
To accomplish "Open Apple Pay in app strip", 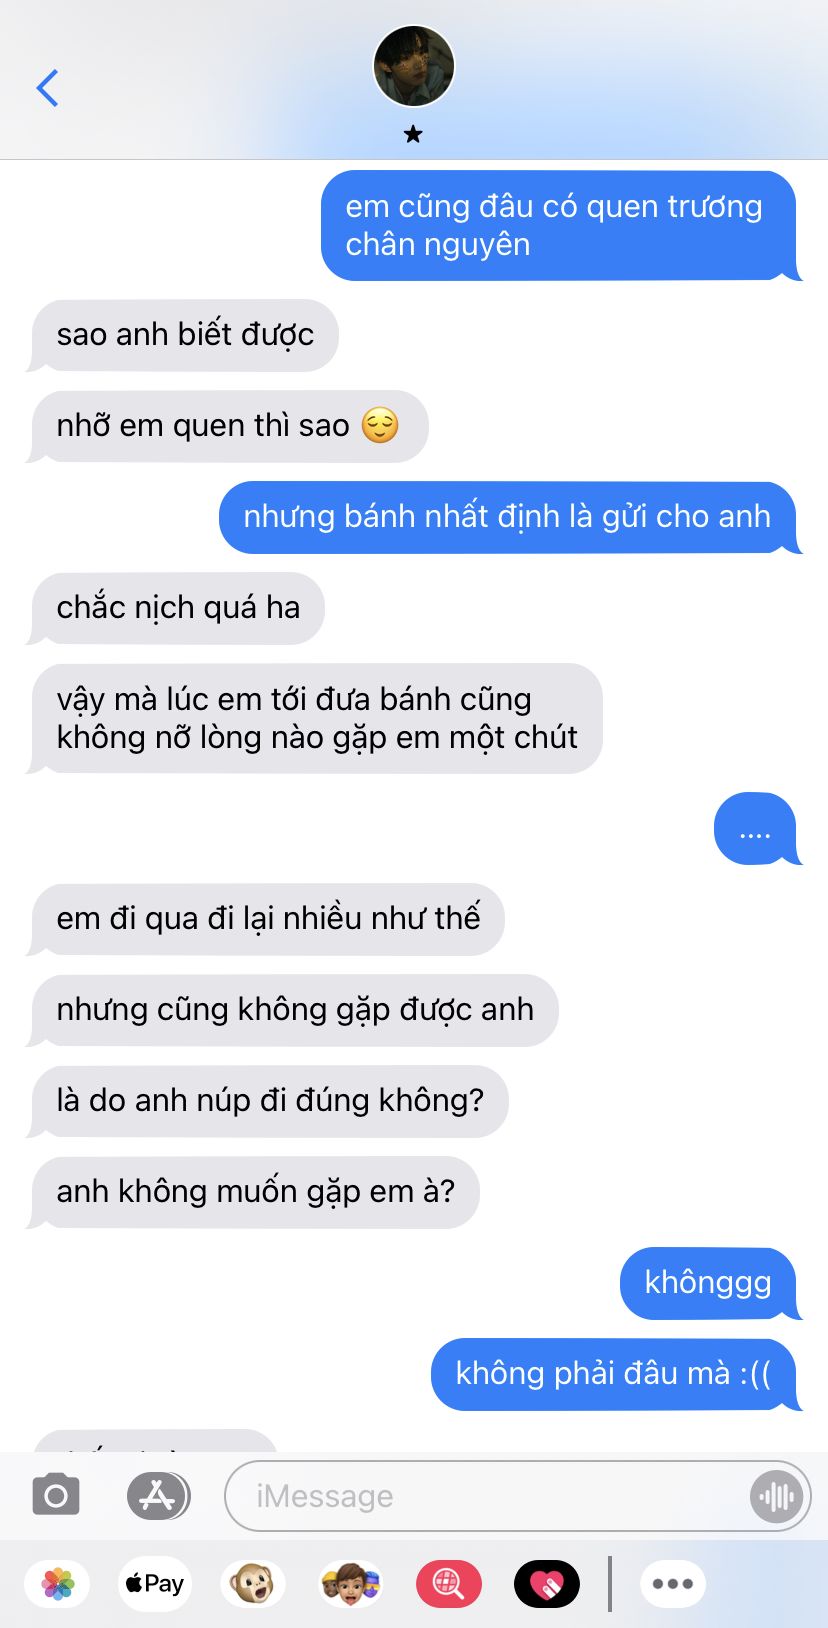I will 154,1584.
